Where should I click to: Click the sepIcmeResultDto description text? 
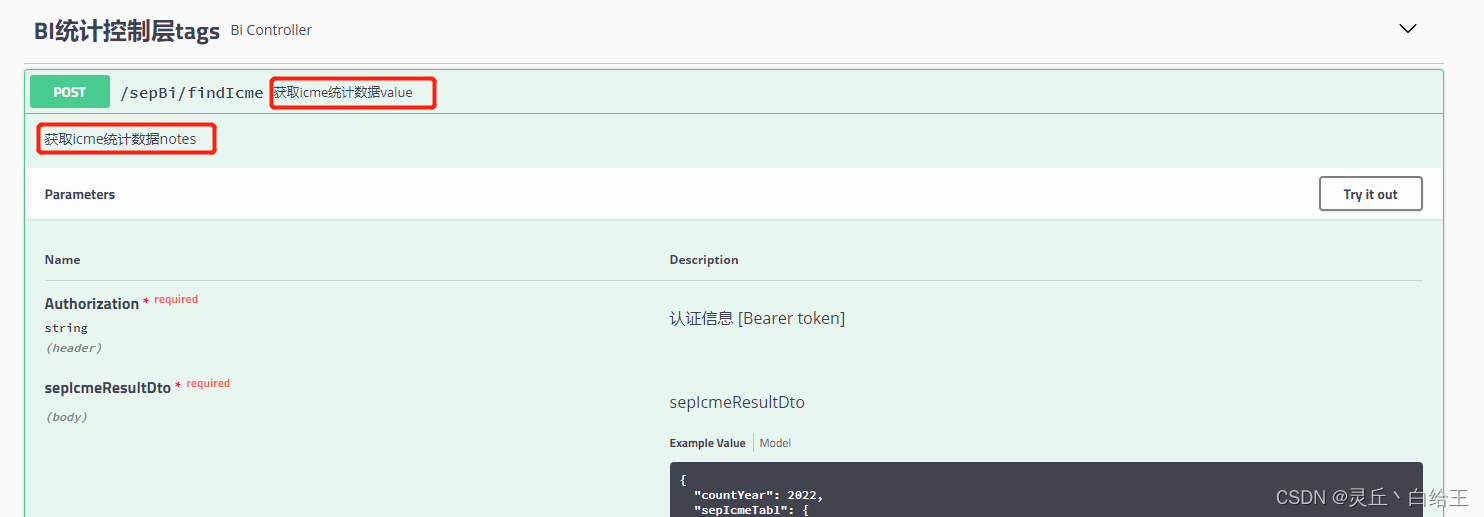pos(737,402)
